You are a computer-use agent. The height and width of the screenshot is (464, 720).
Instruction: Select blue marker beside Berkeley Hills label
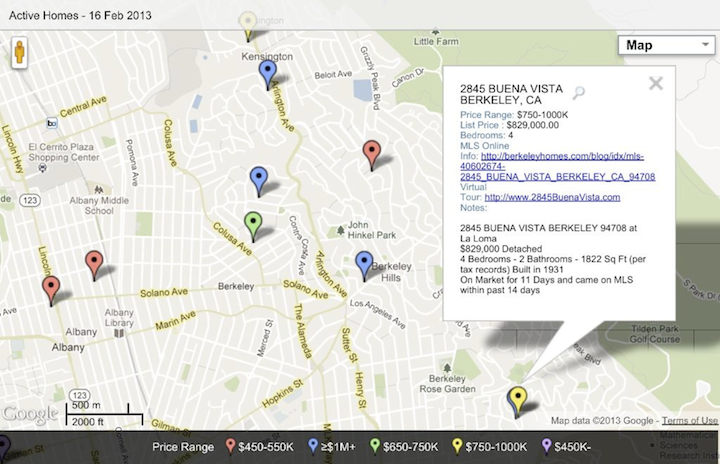point(364,265)
